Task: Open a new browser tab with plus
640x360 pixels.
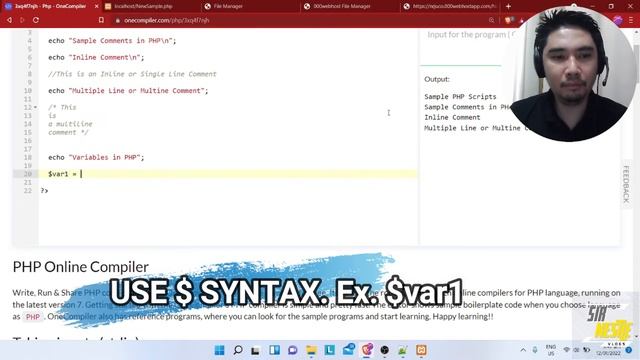Action: [x=508, y=6]
